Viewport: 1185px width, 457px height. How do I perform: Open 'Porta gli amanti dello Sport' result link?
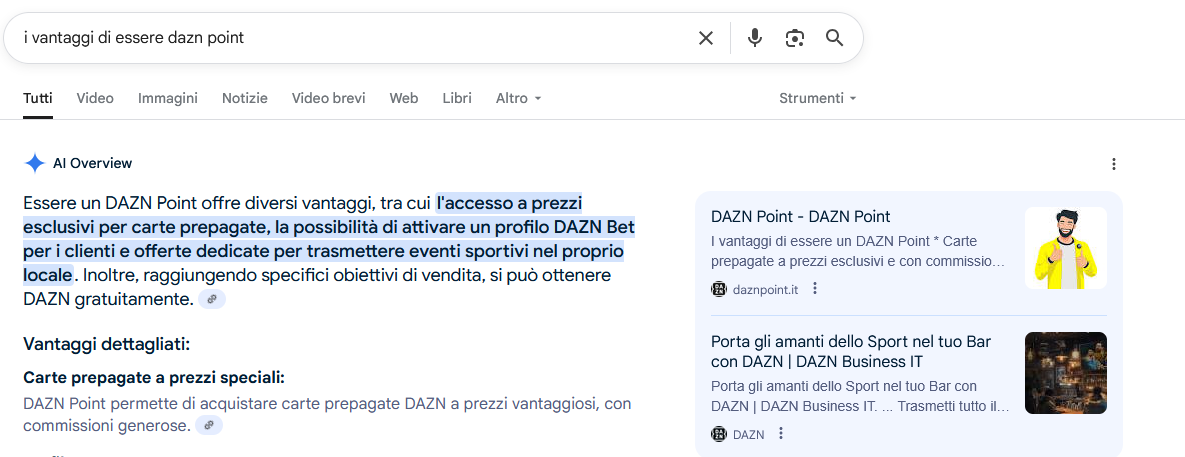coord(851,351)
